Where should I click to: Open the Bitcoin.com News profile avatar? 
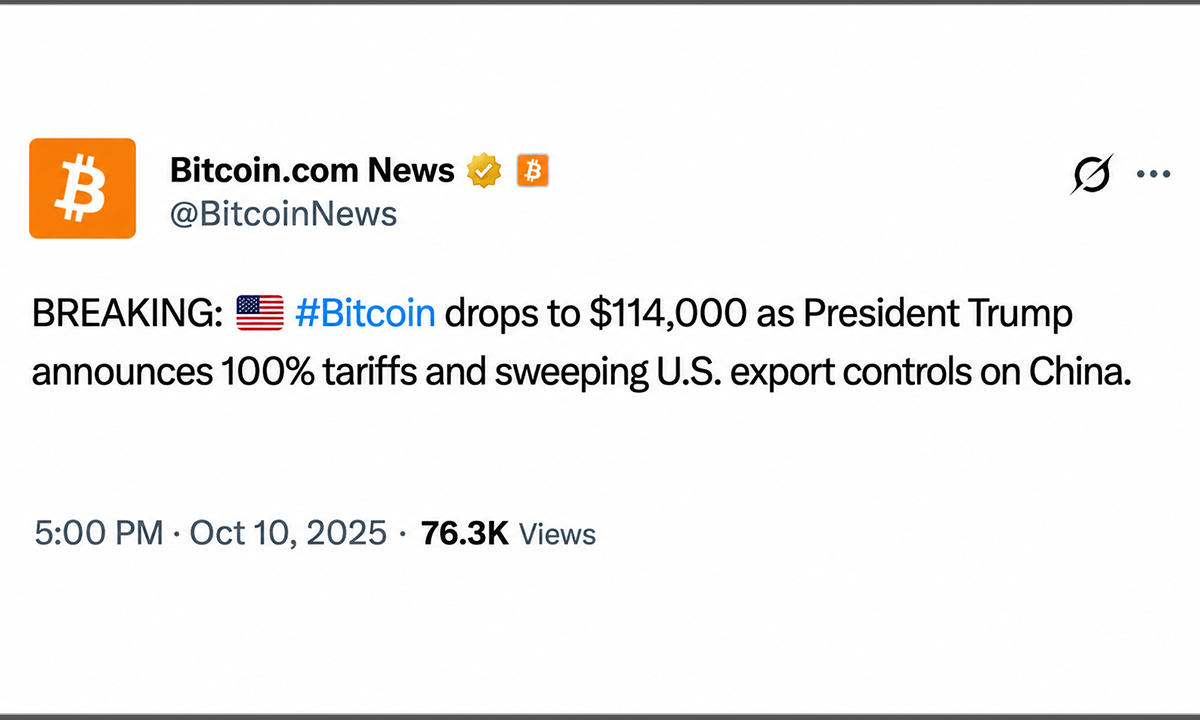[x=82, y=188]
